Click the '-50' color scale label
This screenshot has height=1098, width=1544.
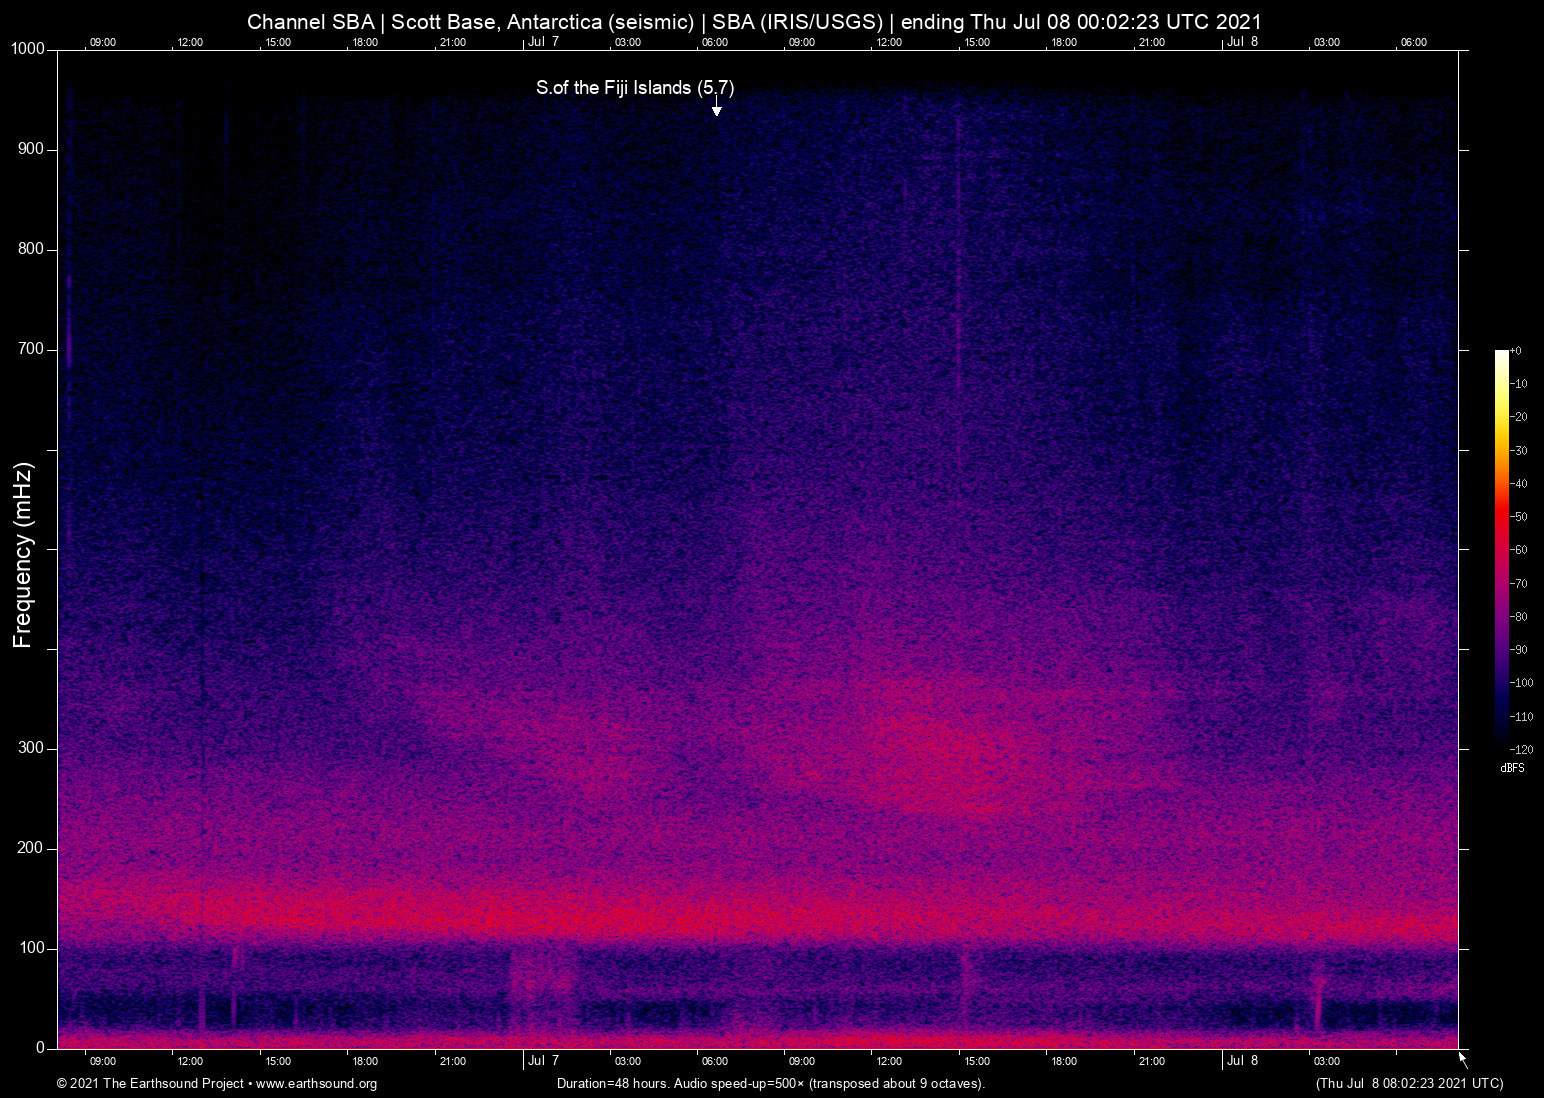point(1519,517)
